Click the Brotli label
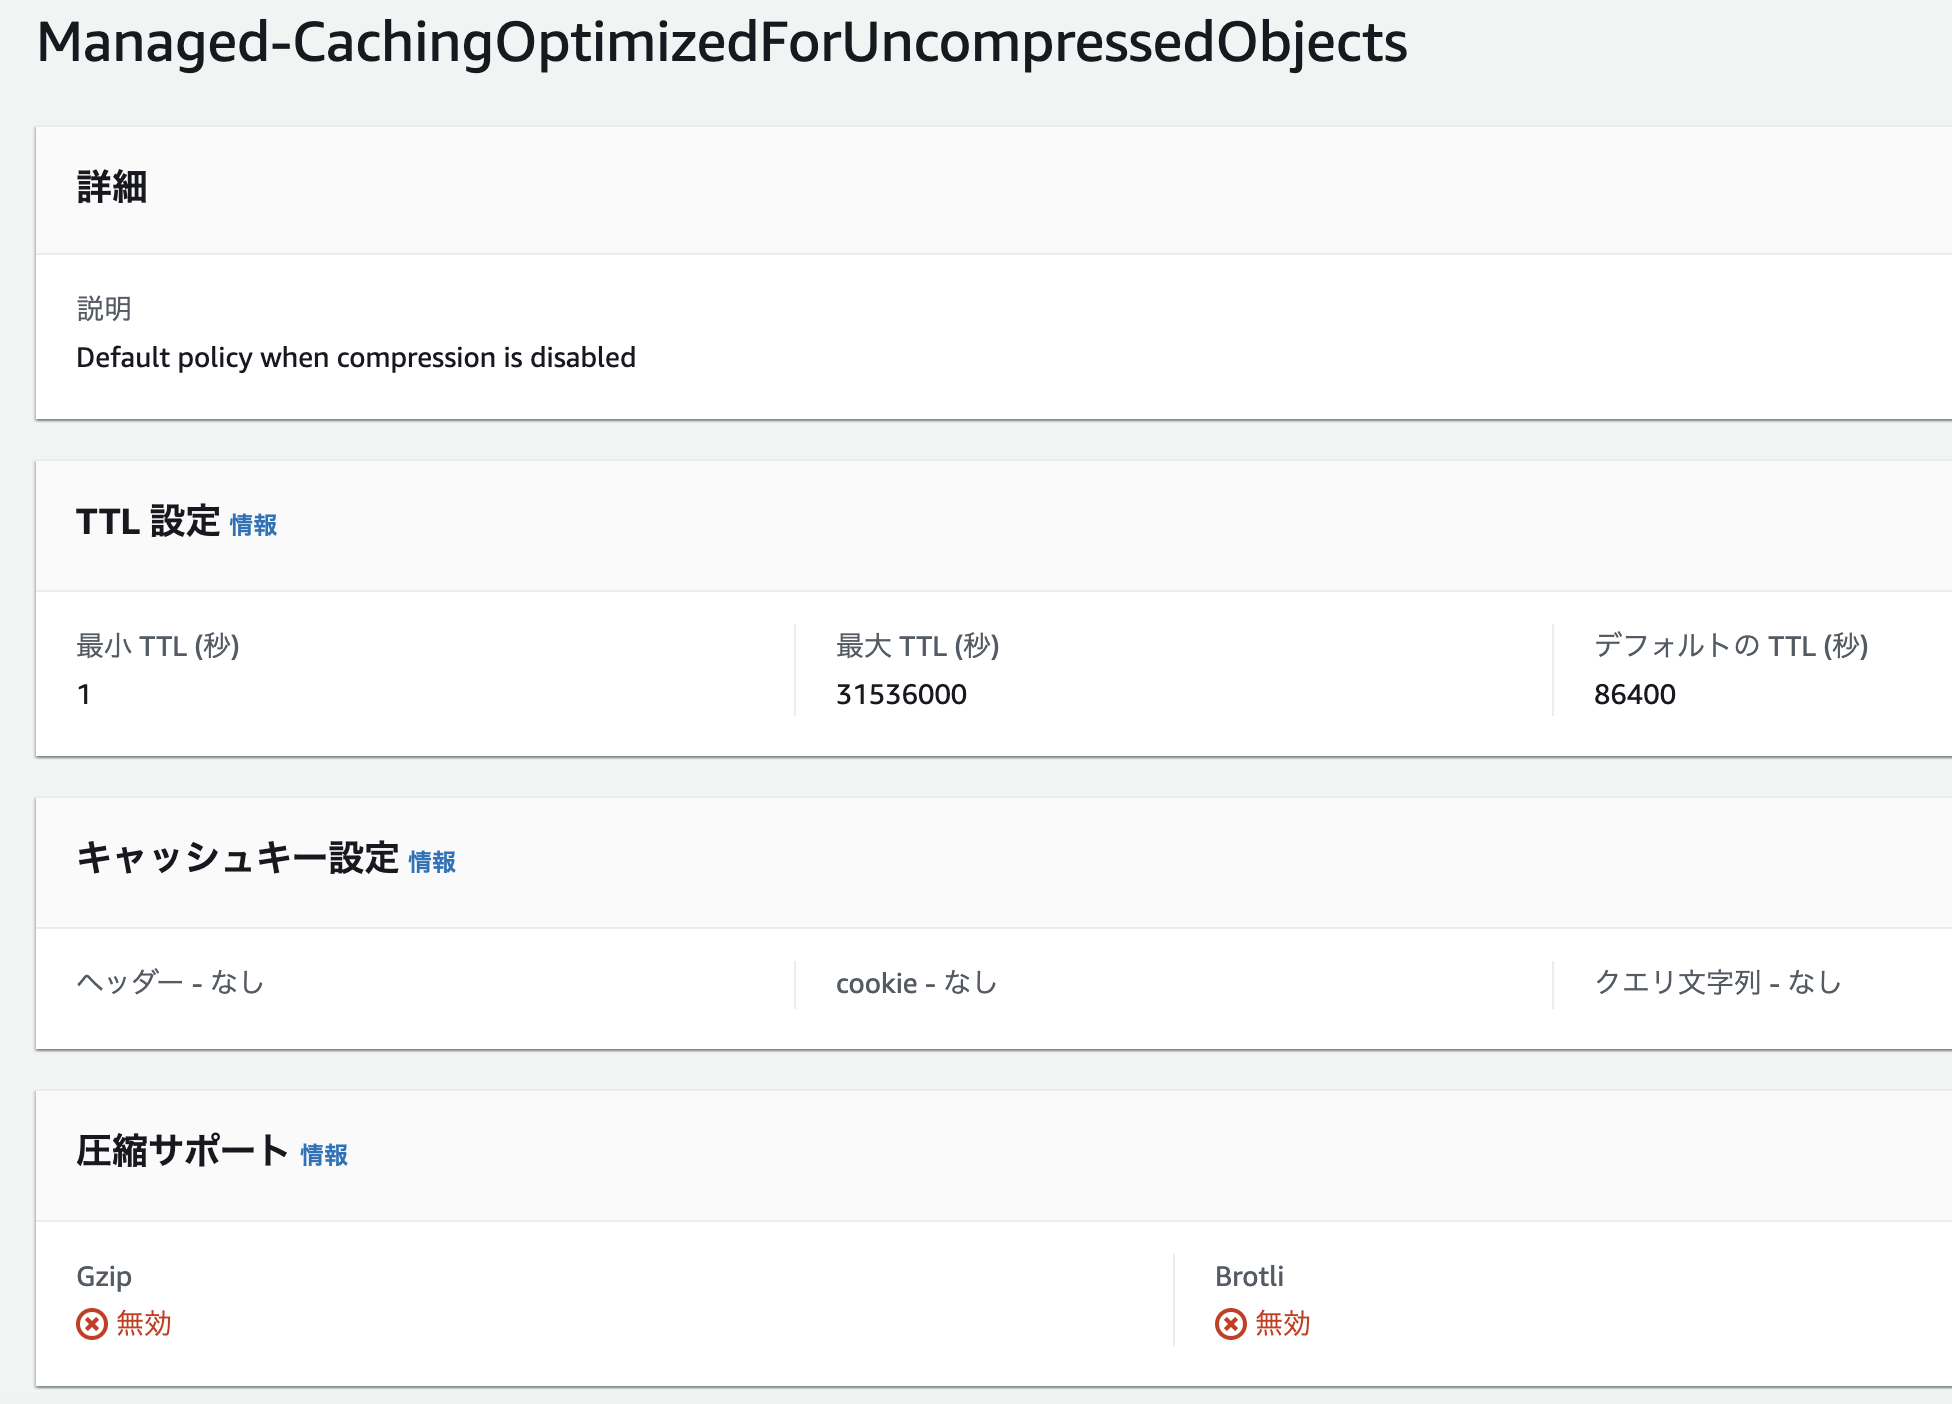1952x1404 pixels. tap(1249, 1276)
